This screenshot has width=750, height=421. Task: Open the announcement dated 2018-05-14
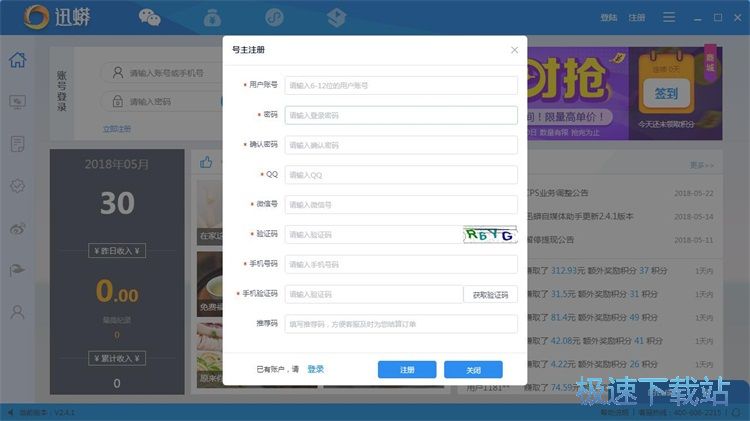619,216
